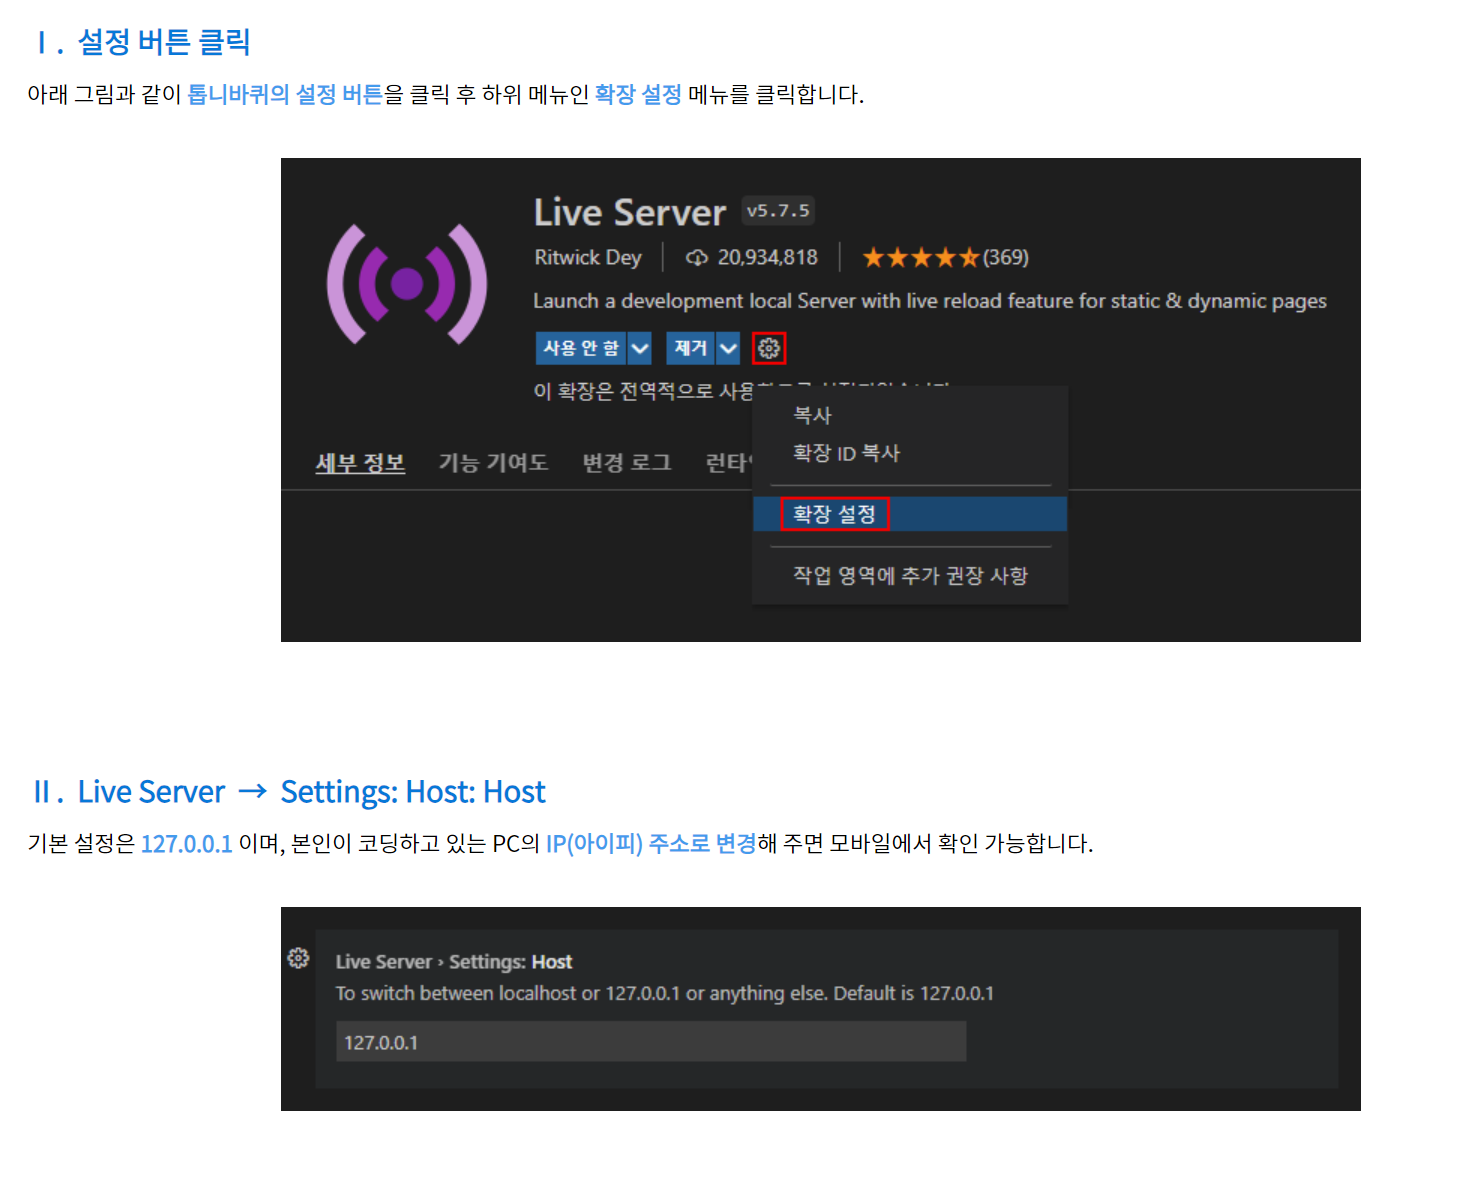This screenshot has height=1177, width=1476.
Task: Click the Ritwick Dey publisher name
Action: click(588, 258)
